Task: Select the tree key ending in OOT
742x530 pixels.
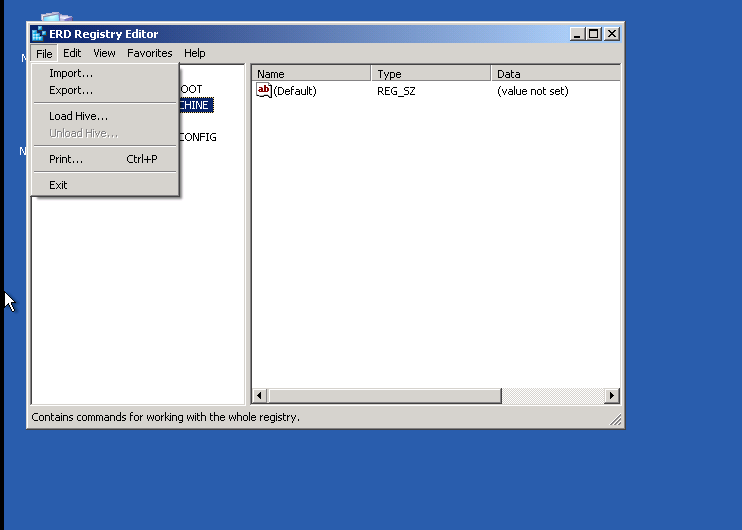Action: [x=191, y=89]
